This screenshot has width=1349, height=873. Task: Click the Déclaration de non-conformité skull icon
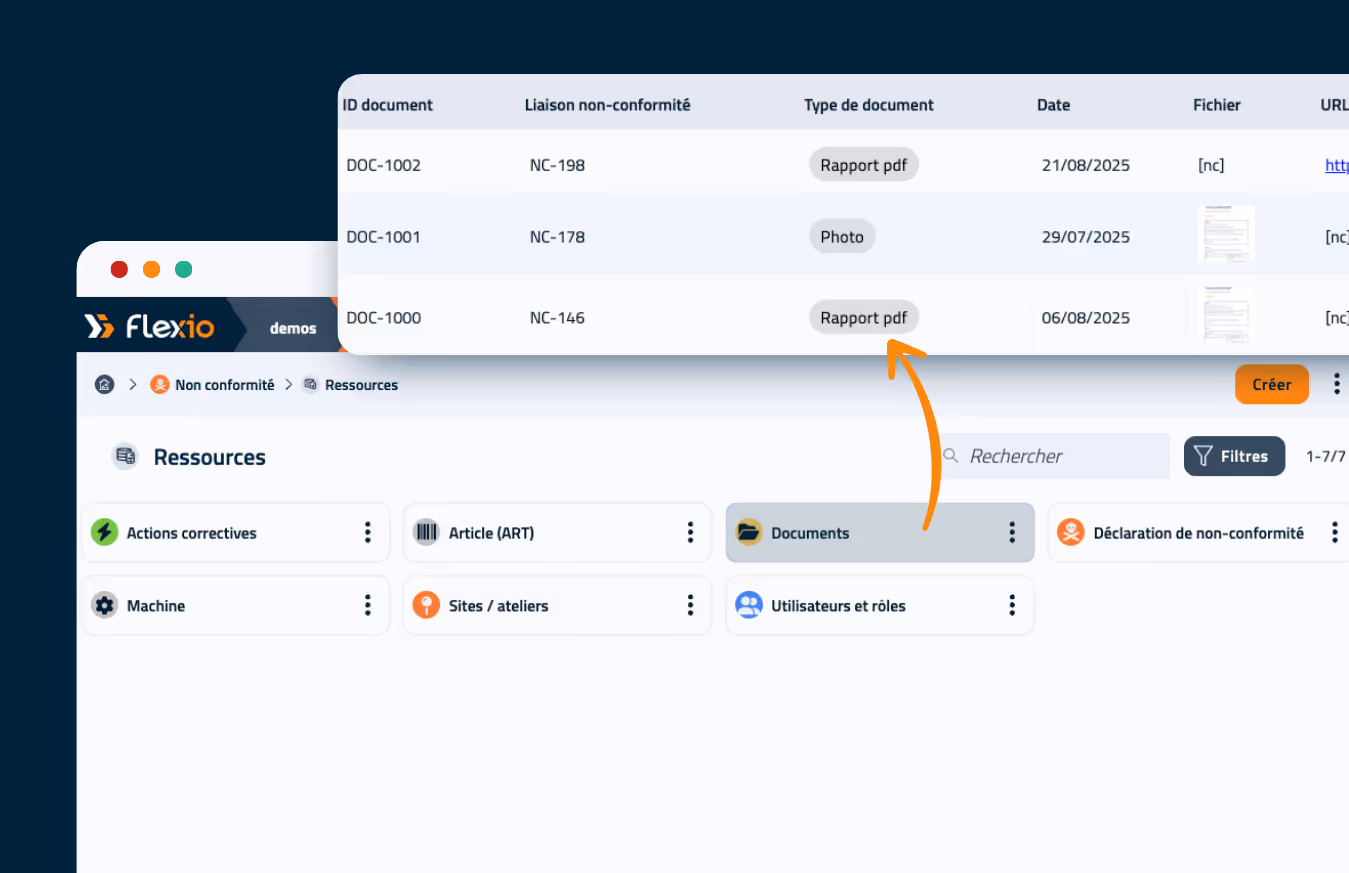click(x=1071, y=532)
